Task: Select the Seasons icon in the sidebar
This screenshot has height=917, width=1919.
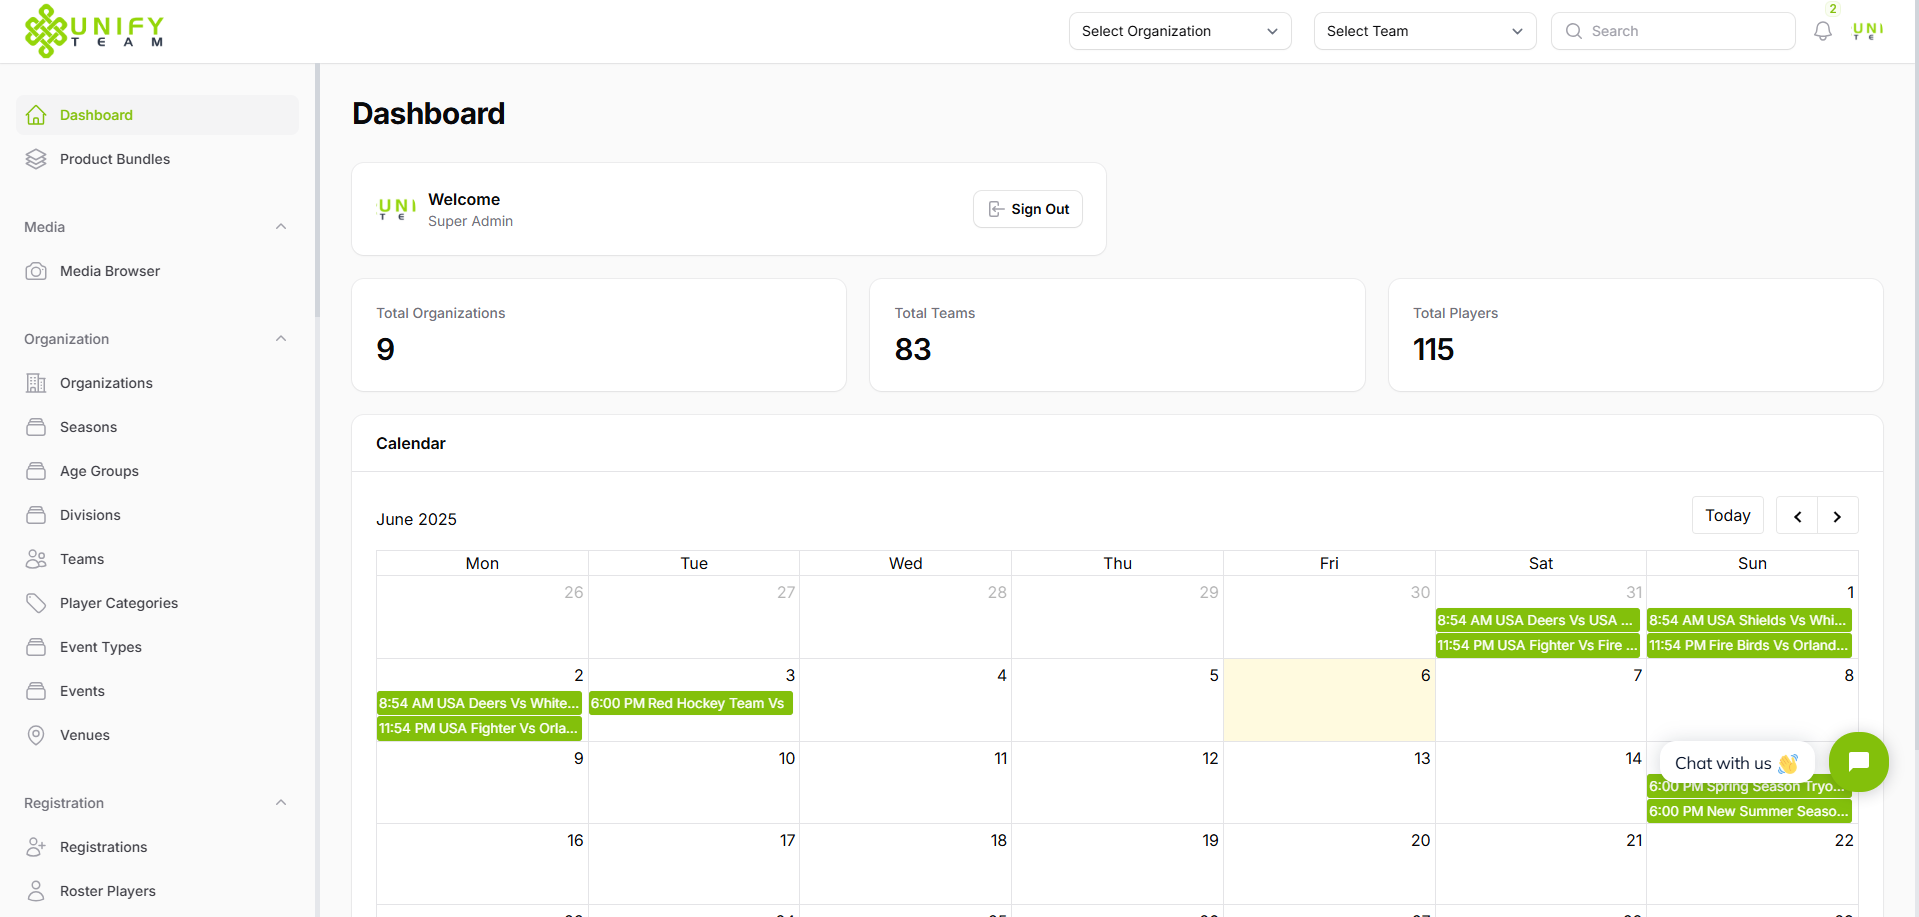Action: pyautogui.click(x=36, y=427)
